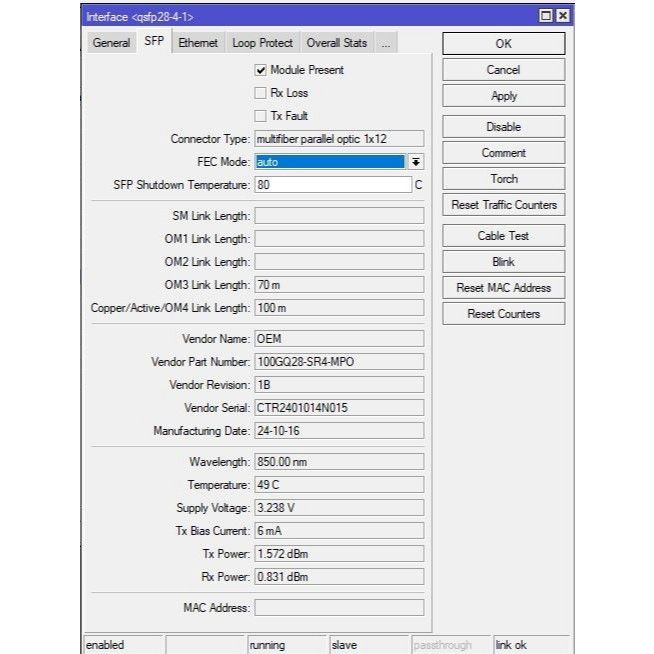654x654 pixels.
Task: Click Reset Traffic Counters
Action: [x=503, y=205]
